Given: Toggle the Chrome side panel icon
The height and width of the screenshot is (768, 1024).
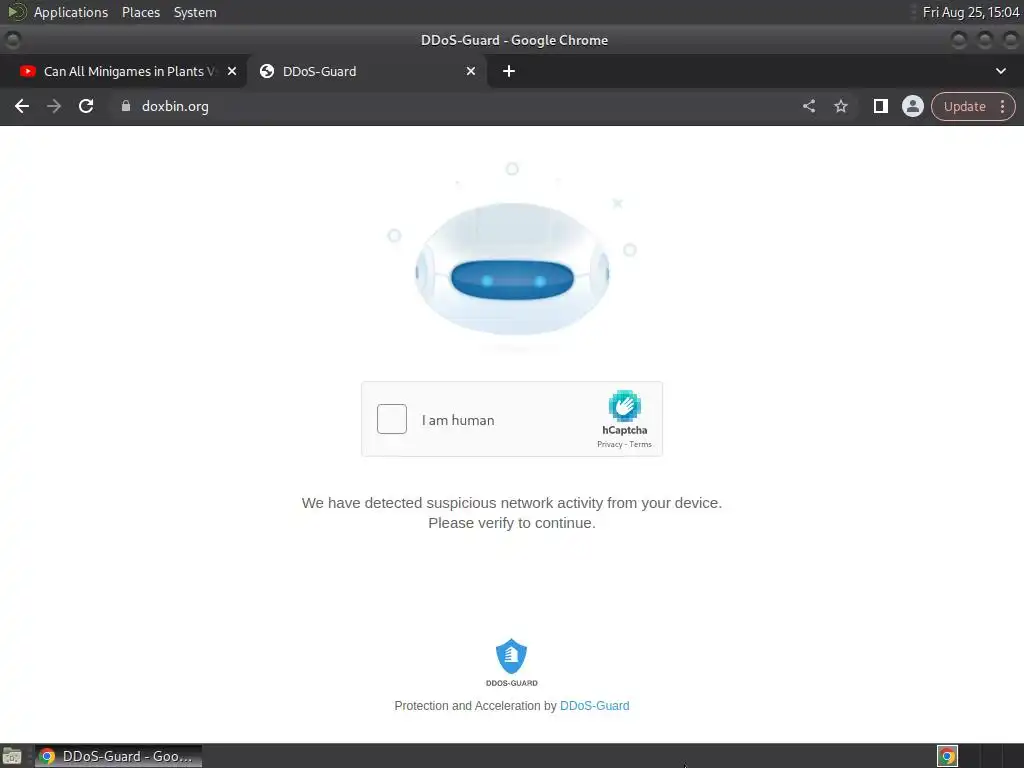Looking at the screenshot, I should 880,106.
